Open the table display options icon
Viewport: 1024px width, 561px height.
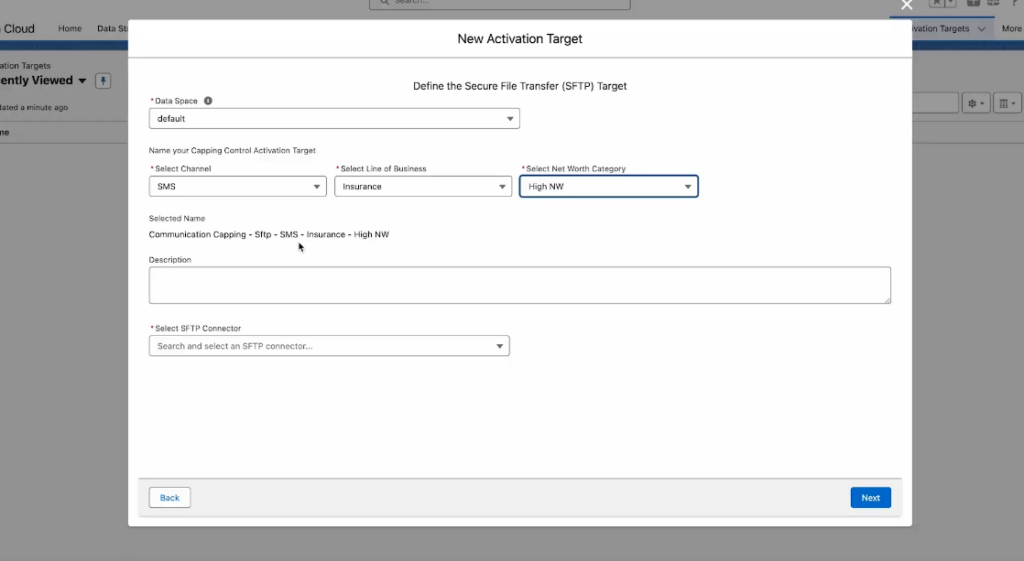pyautogui.click(x=1007, y=103)
